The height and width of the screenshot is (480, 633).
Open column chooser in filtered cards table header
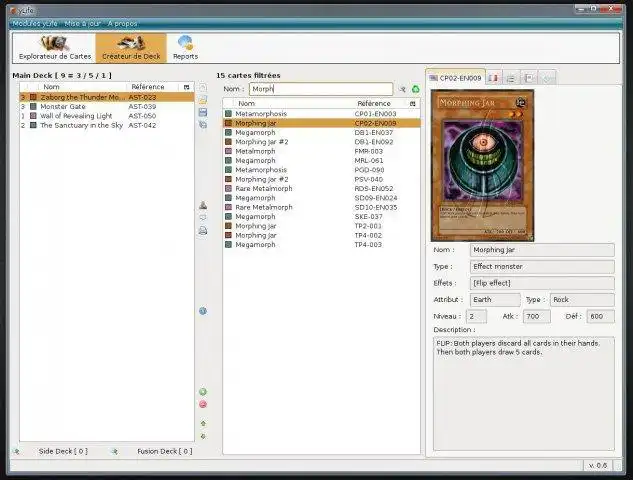coord(413,104)
